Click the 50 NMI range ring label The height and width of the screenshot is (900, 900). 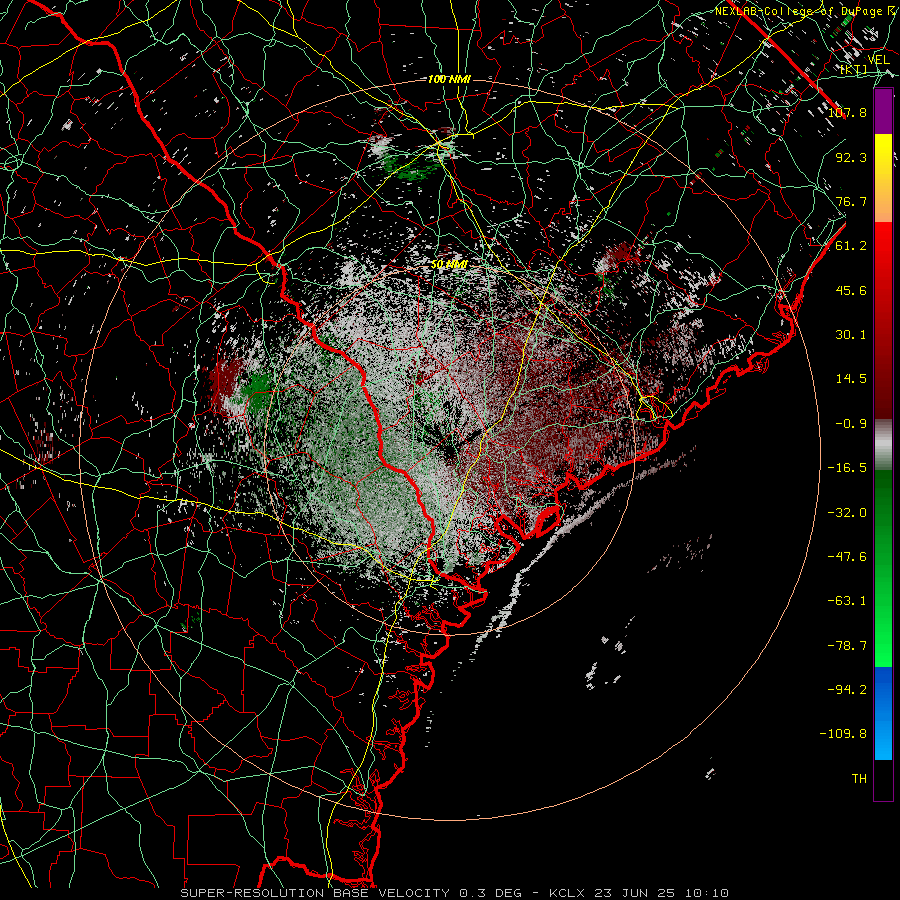(449, 264)
